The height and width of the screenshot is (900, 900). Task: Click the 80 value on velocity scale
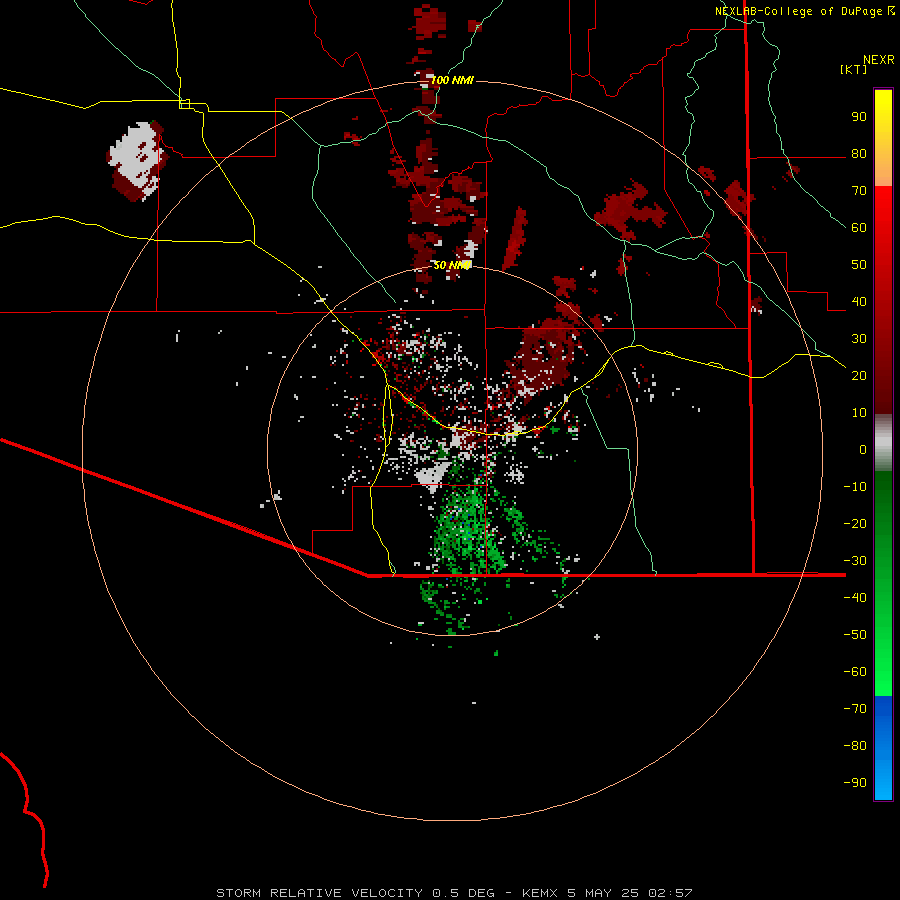859,154
